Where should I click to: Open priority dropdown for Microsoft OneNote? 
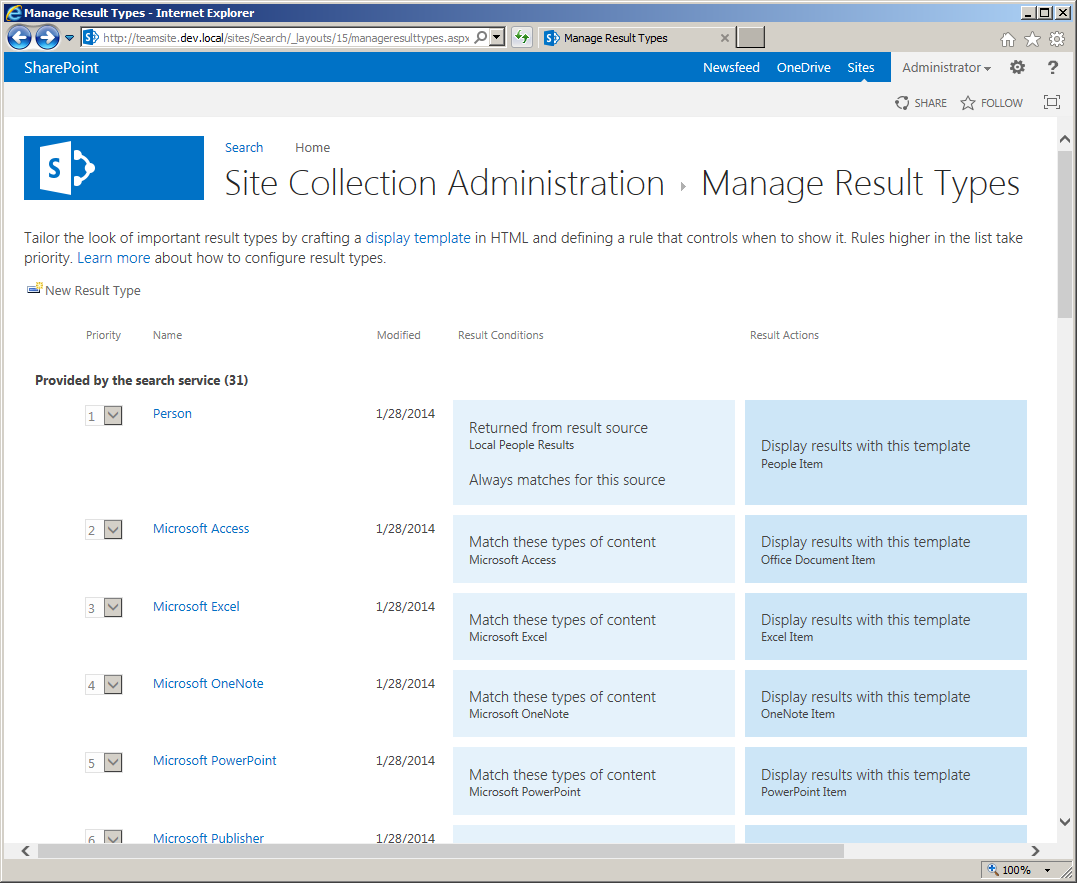pyautogui.click(x=113, y=685)
